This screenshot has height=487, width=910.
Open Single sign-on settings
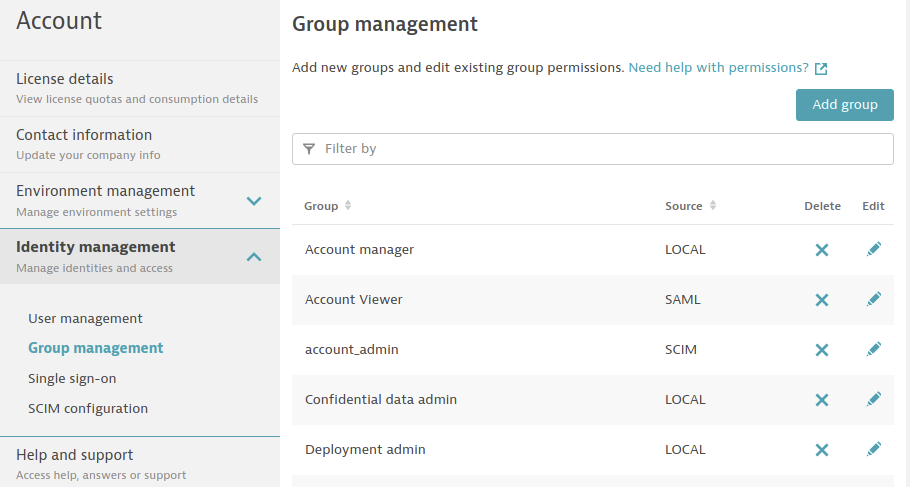[72, 378]
